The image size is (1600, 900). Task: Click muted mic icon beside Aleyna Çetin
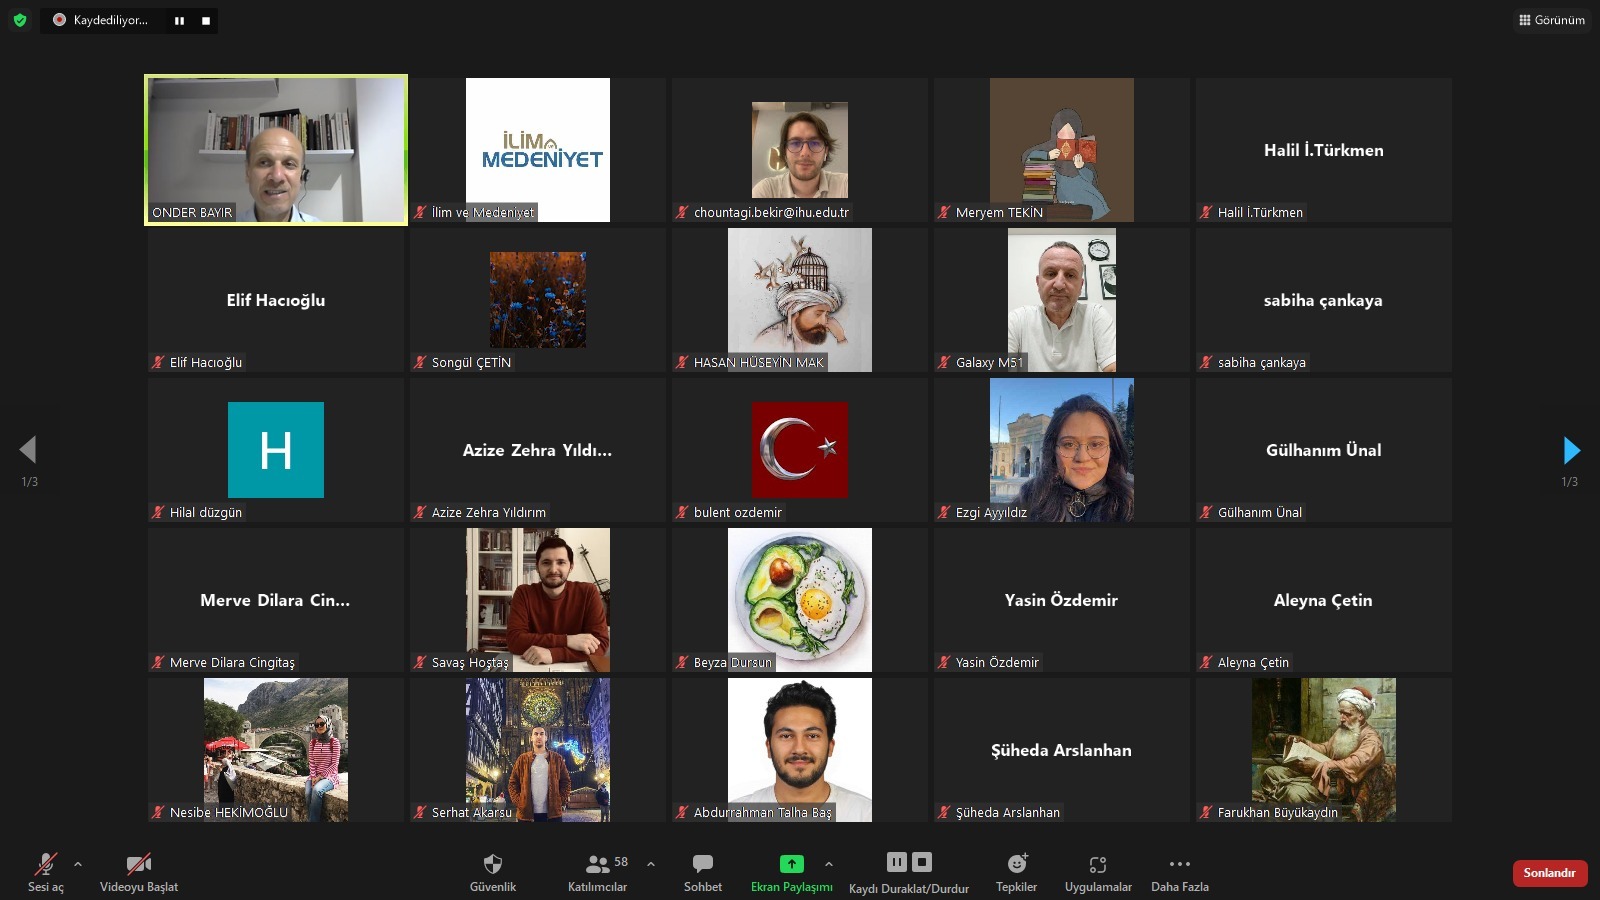tap(1206, 662)
